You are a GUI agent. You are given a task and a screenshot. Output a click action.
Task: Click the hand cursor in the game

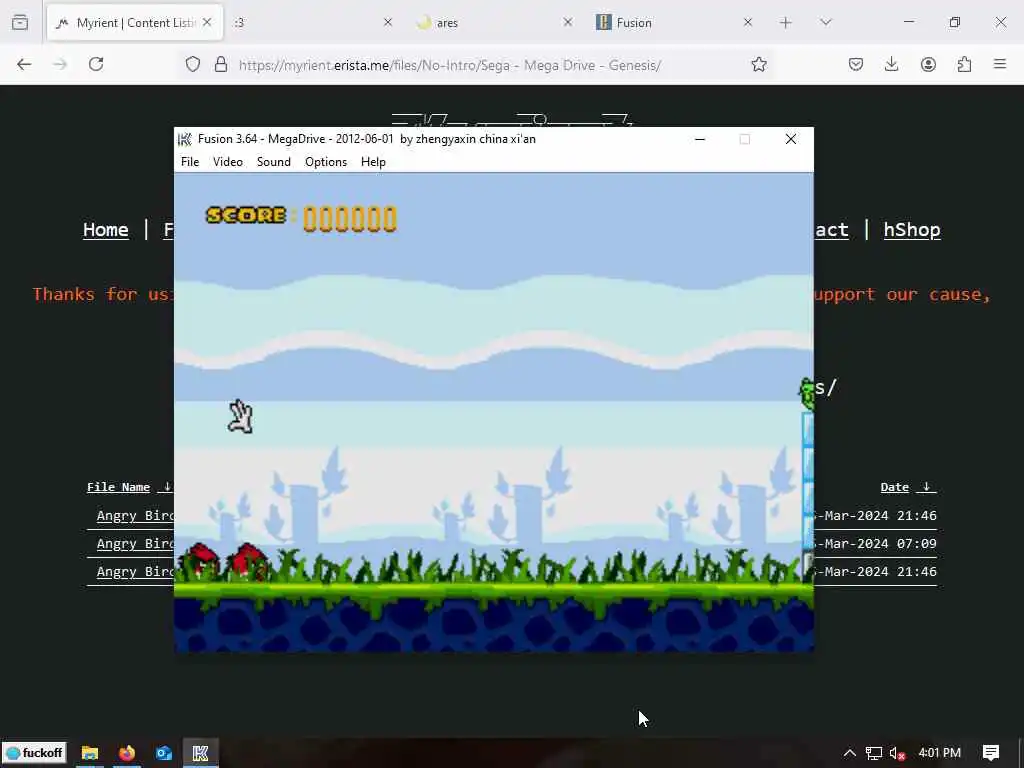pos(240,416)
